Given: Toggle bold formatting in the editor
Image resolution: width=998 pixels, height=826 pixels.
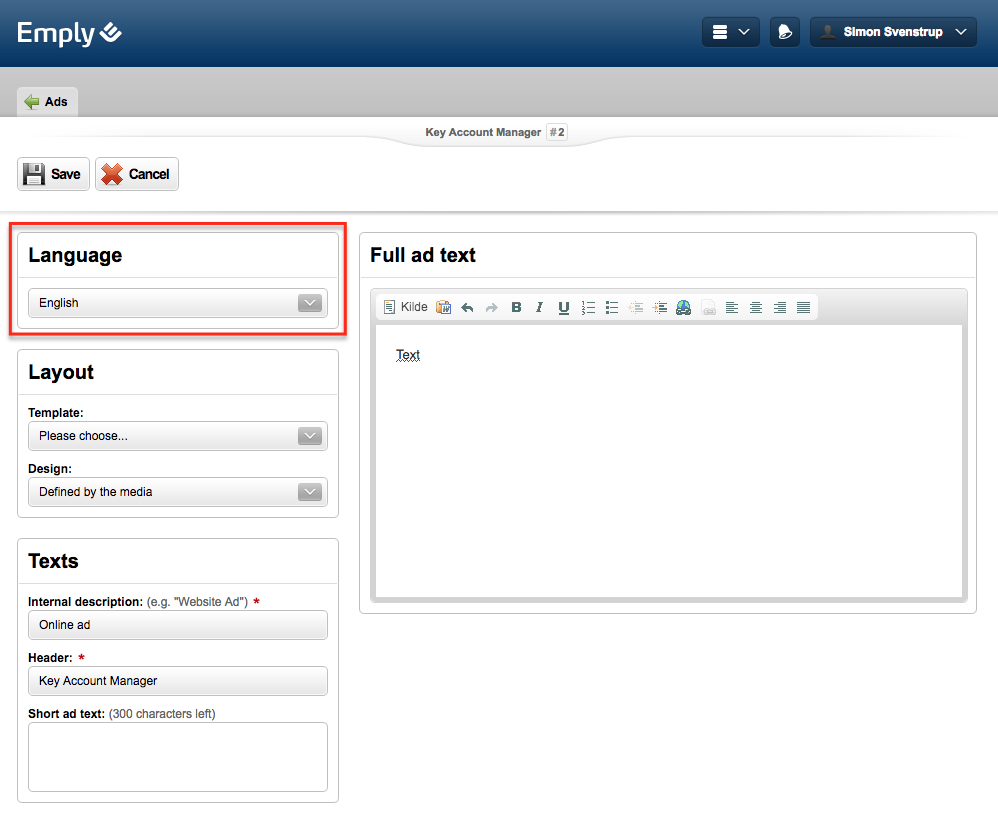Looking at the screenshot, I should click(x=516, y=307).
